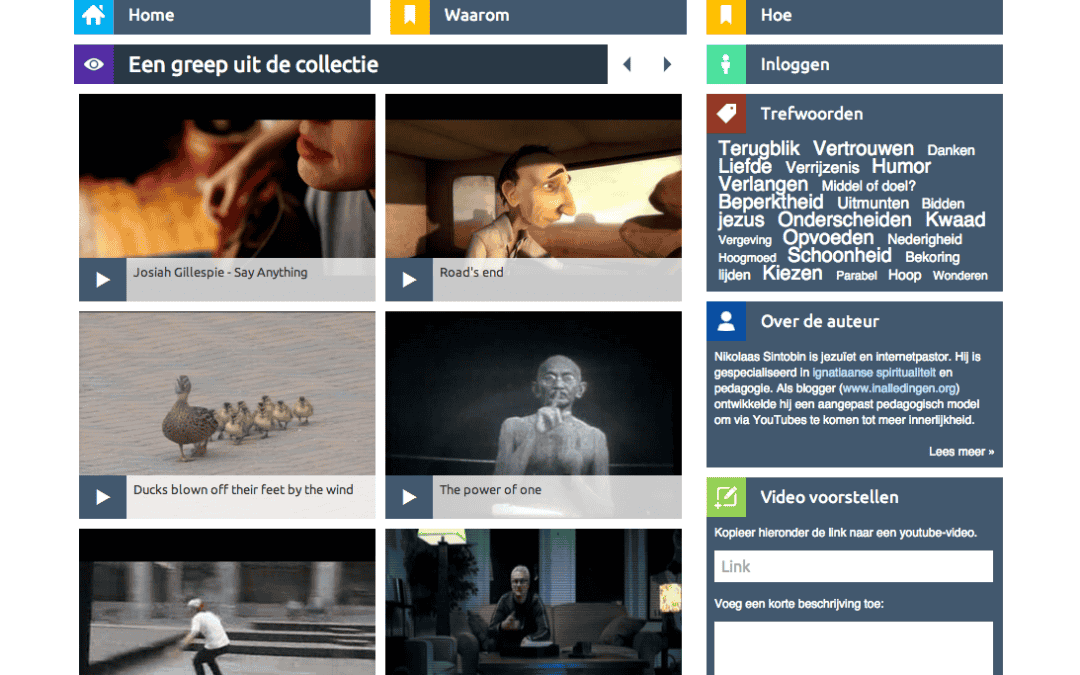The image size is (1080, 675).
Task: Focus the Link input field
Action: point(853,566)
